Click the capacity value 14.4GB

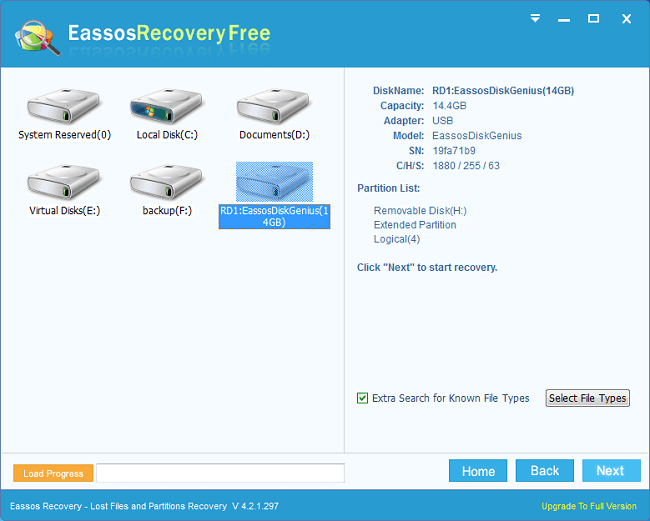(449, 106)
